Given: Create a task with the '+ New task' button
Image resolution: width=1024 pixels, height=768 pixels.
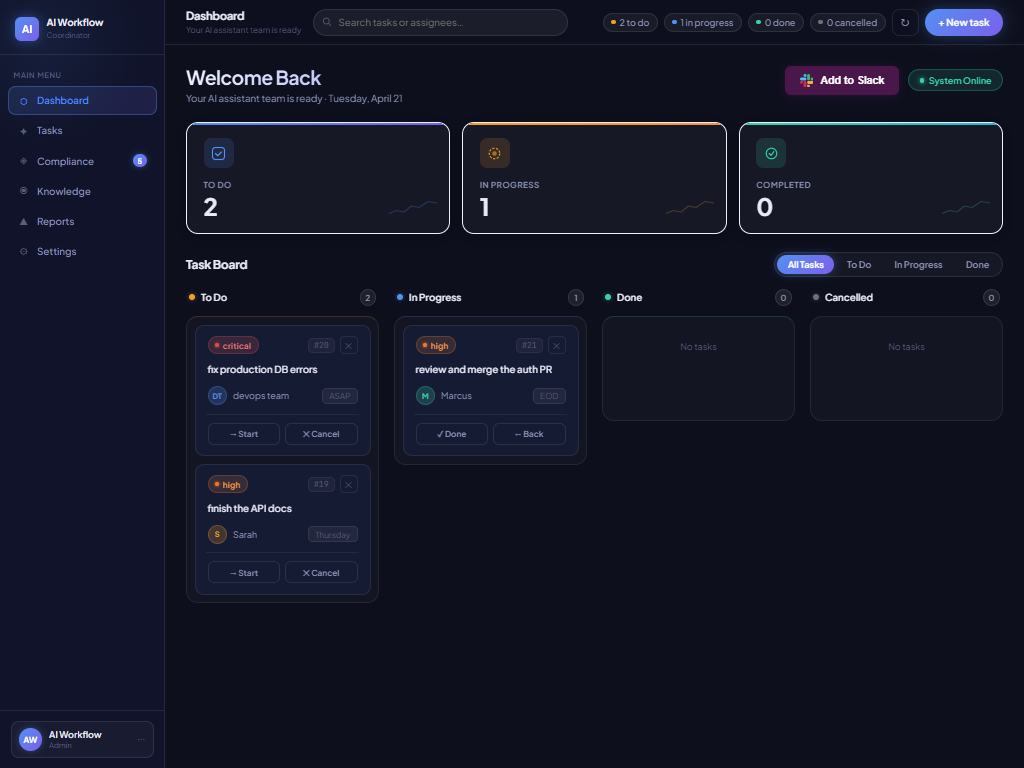Looking at the screenshot, I should tap(963, 22).
